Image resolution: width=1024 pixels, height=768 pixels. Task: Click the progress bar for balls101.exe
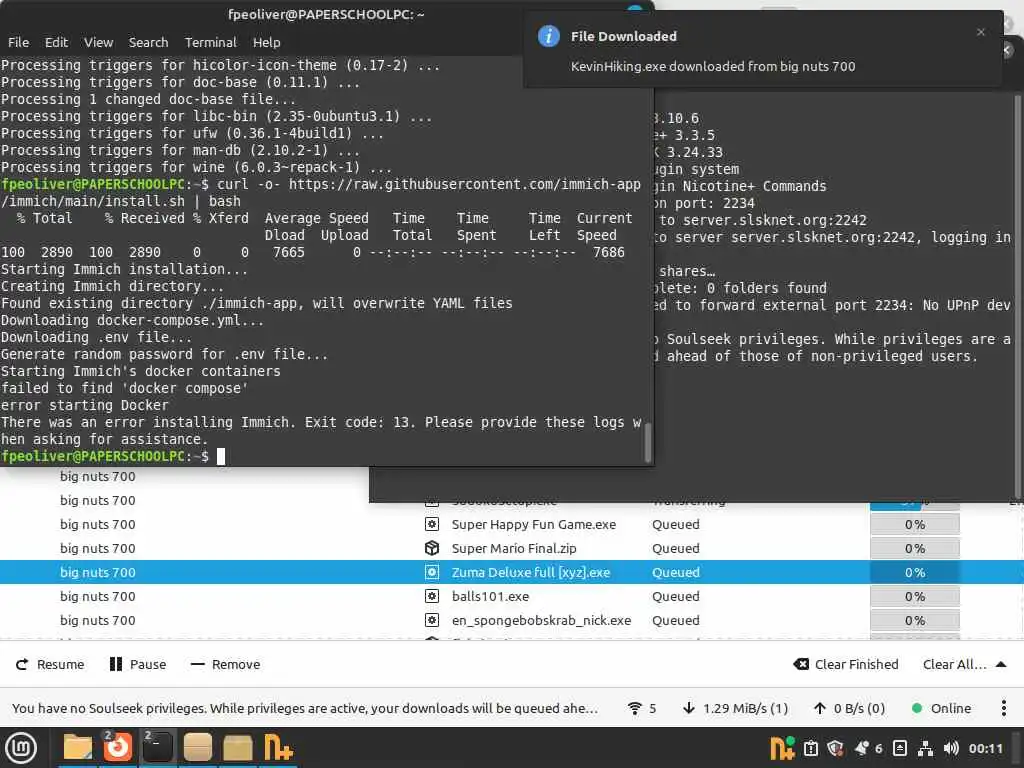point(914,596)
